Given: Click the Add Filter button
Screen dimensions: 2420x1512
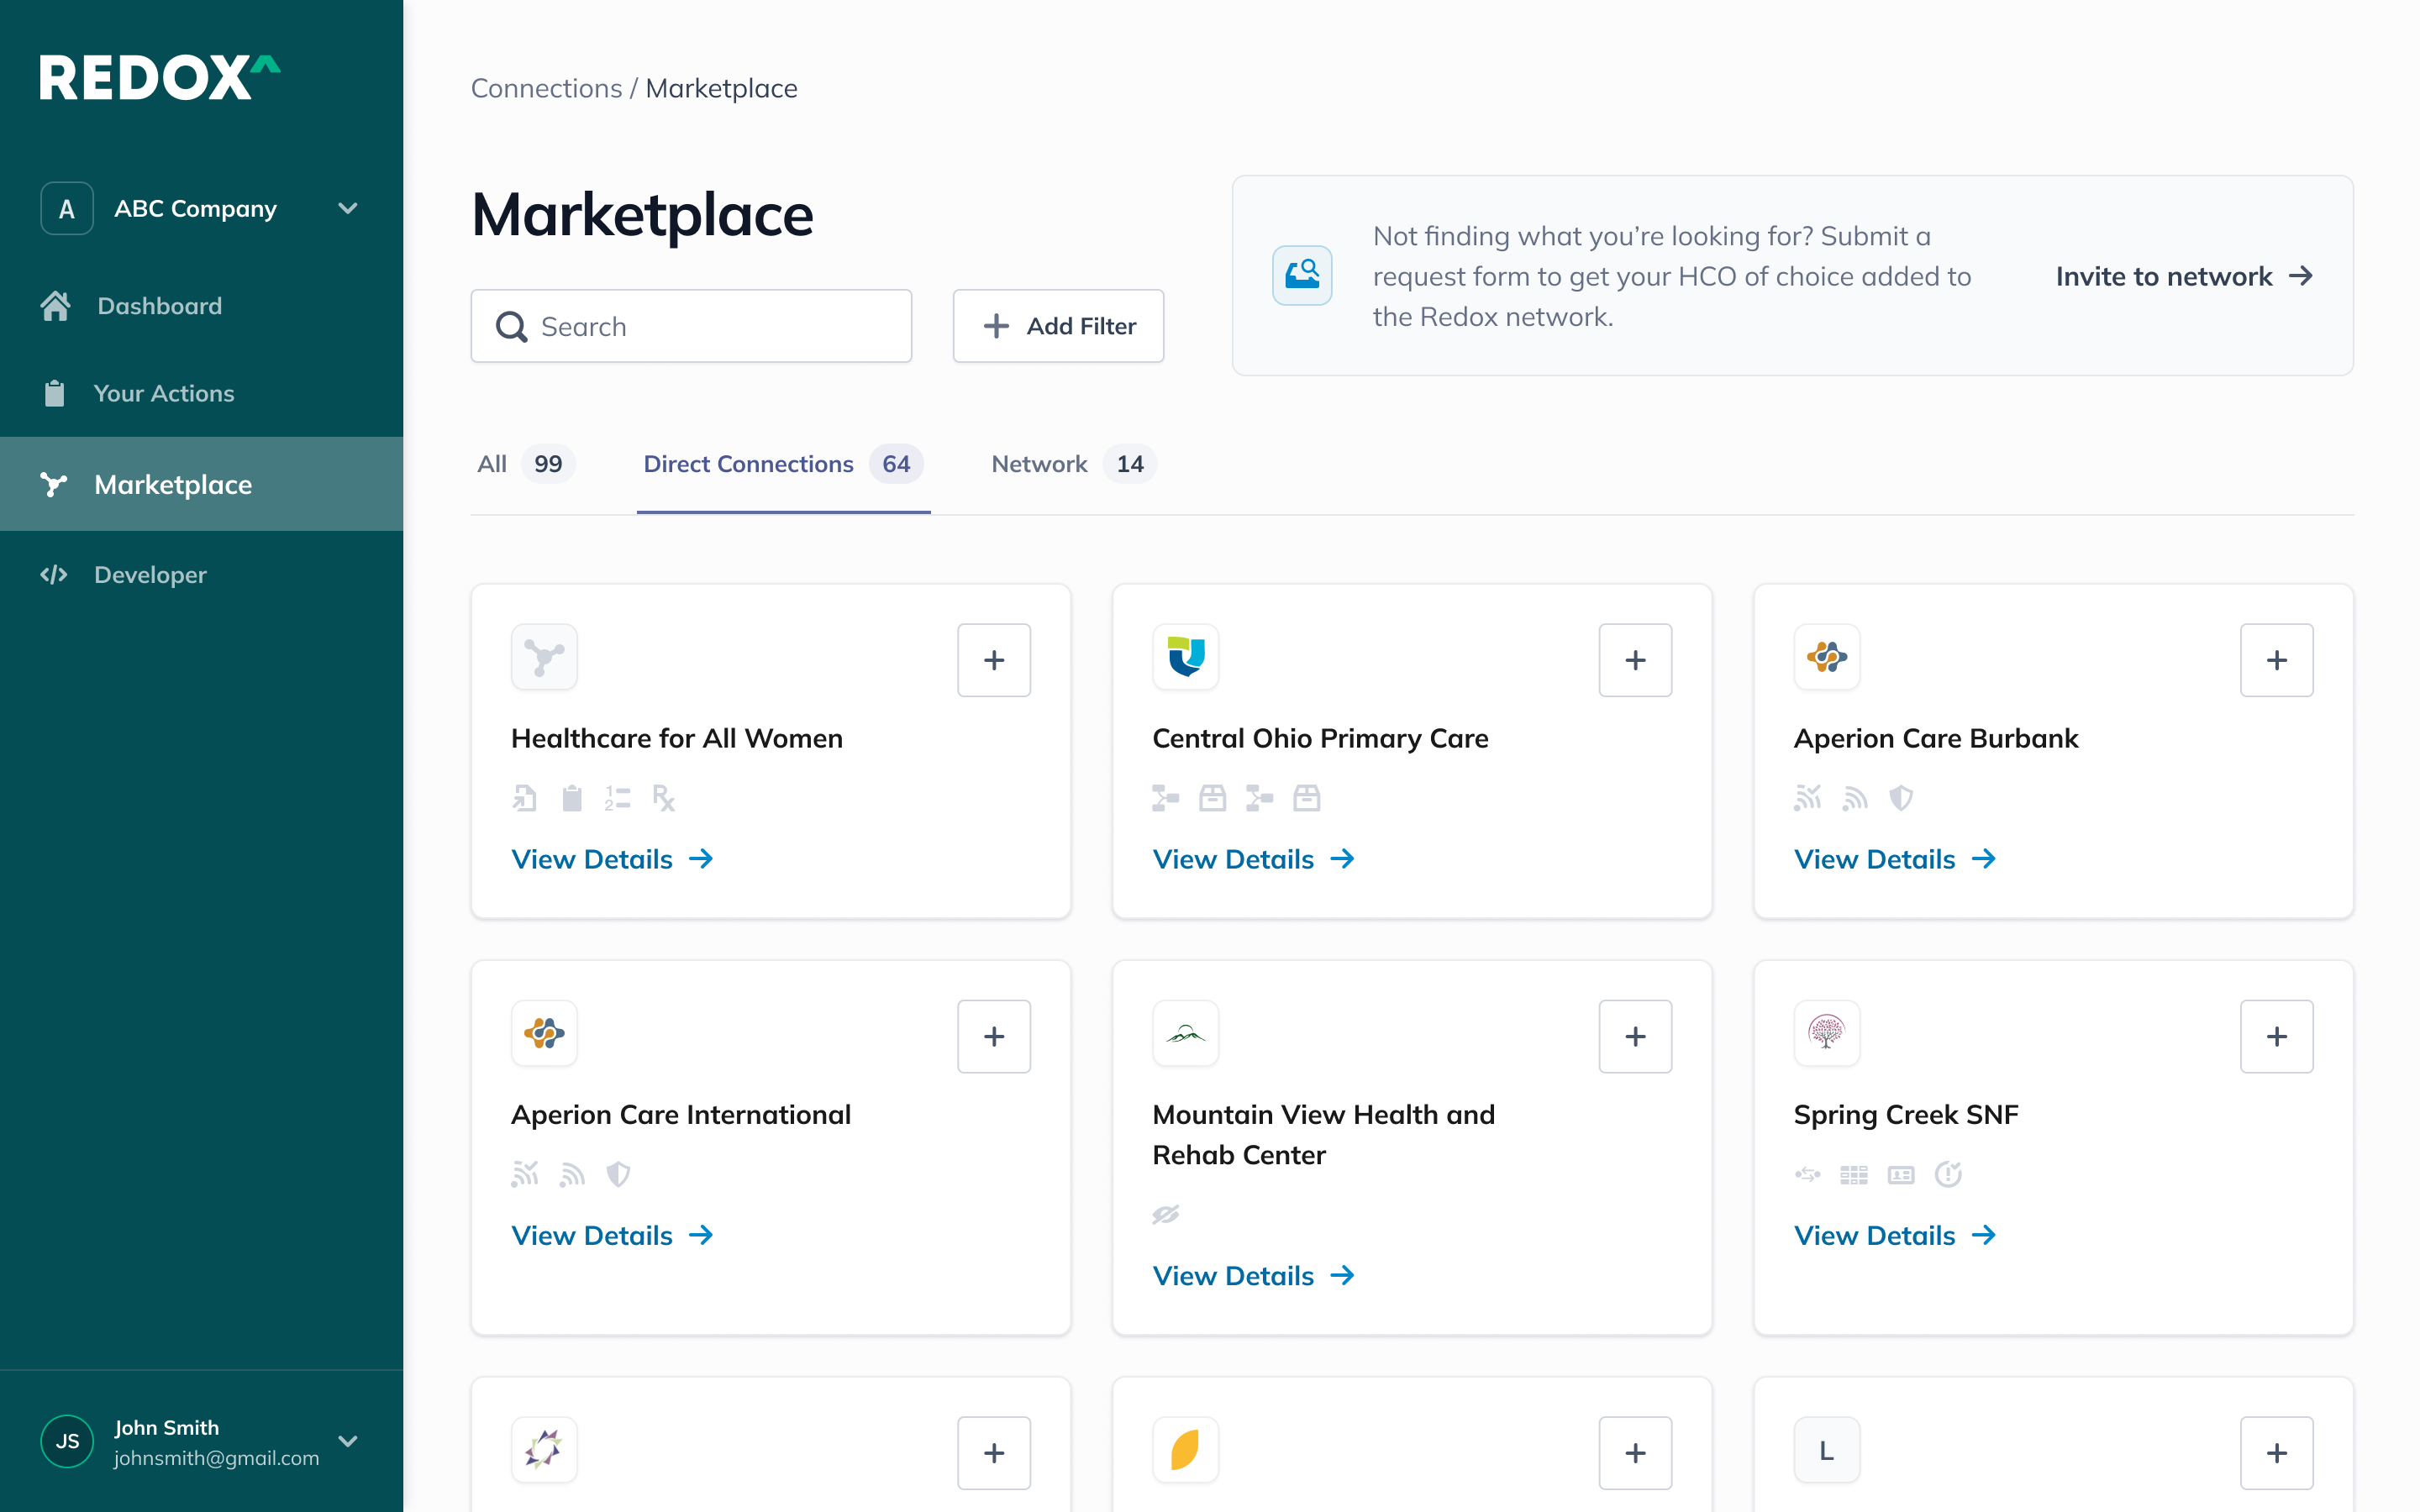Looking at the screenshot, I should pos(1058,326).
